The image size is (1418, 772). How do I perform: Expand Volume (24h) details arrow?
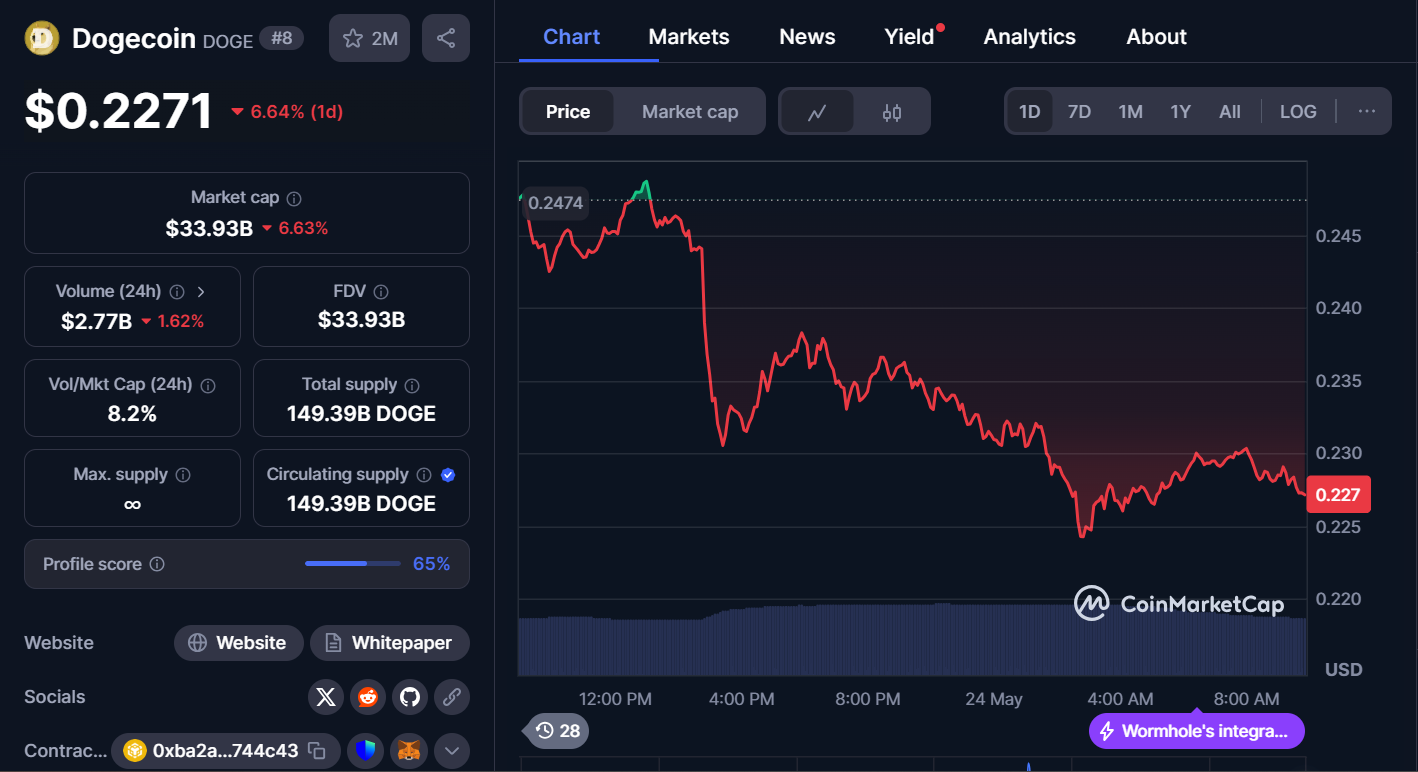pyautogui.click(x=201, y=292)
